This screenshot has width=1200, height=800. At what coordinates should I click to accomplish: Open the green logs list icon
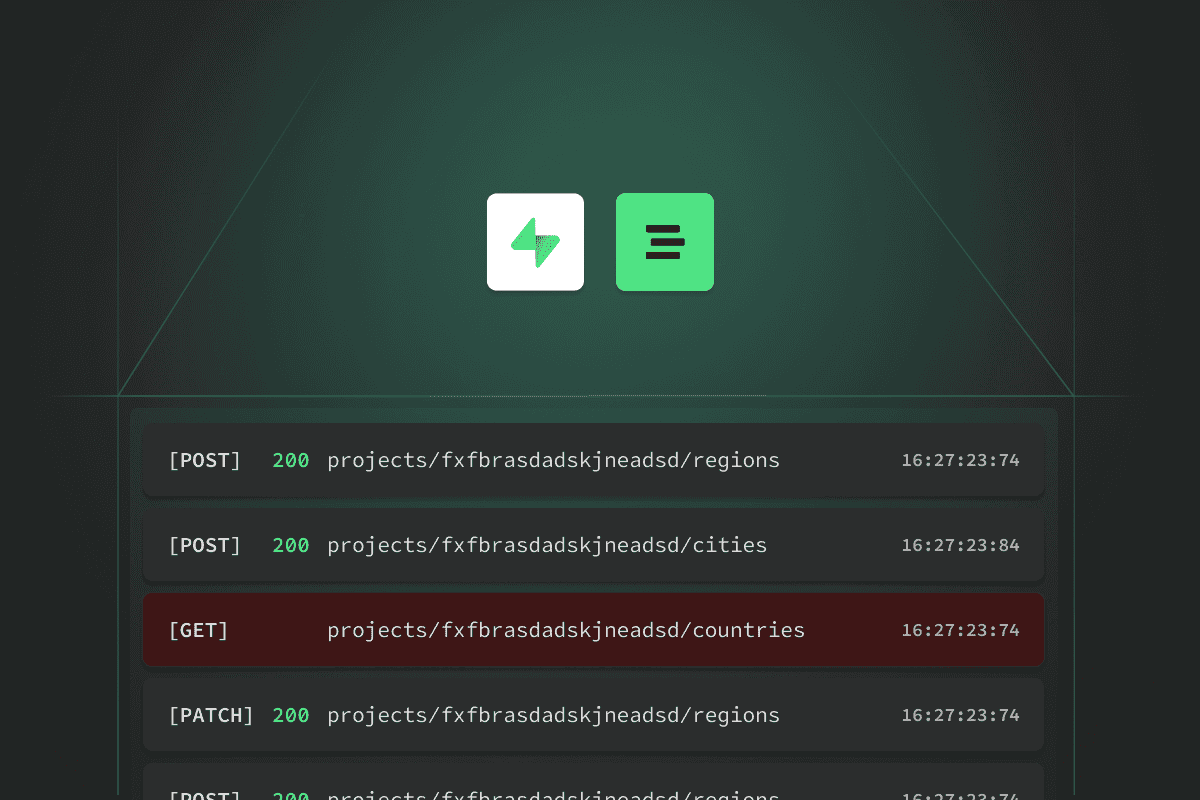664,242
